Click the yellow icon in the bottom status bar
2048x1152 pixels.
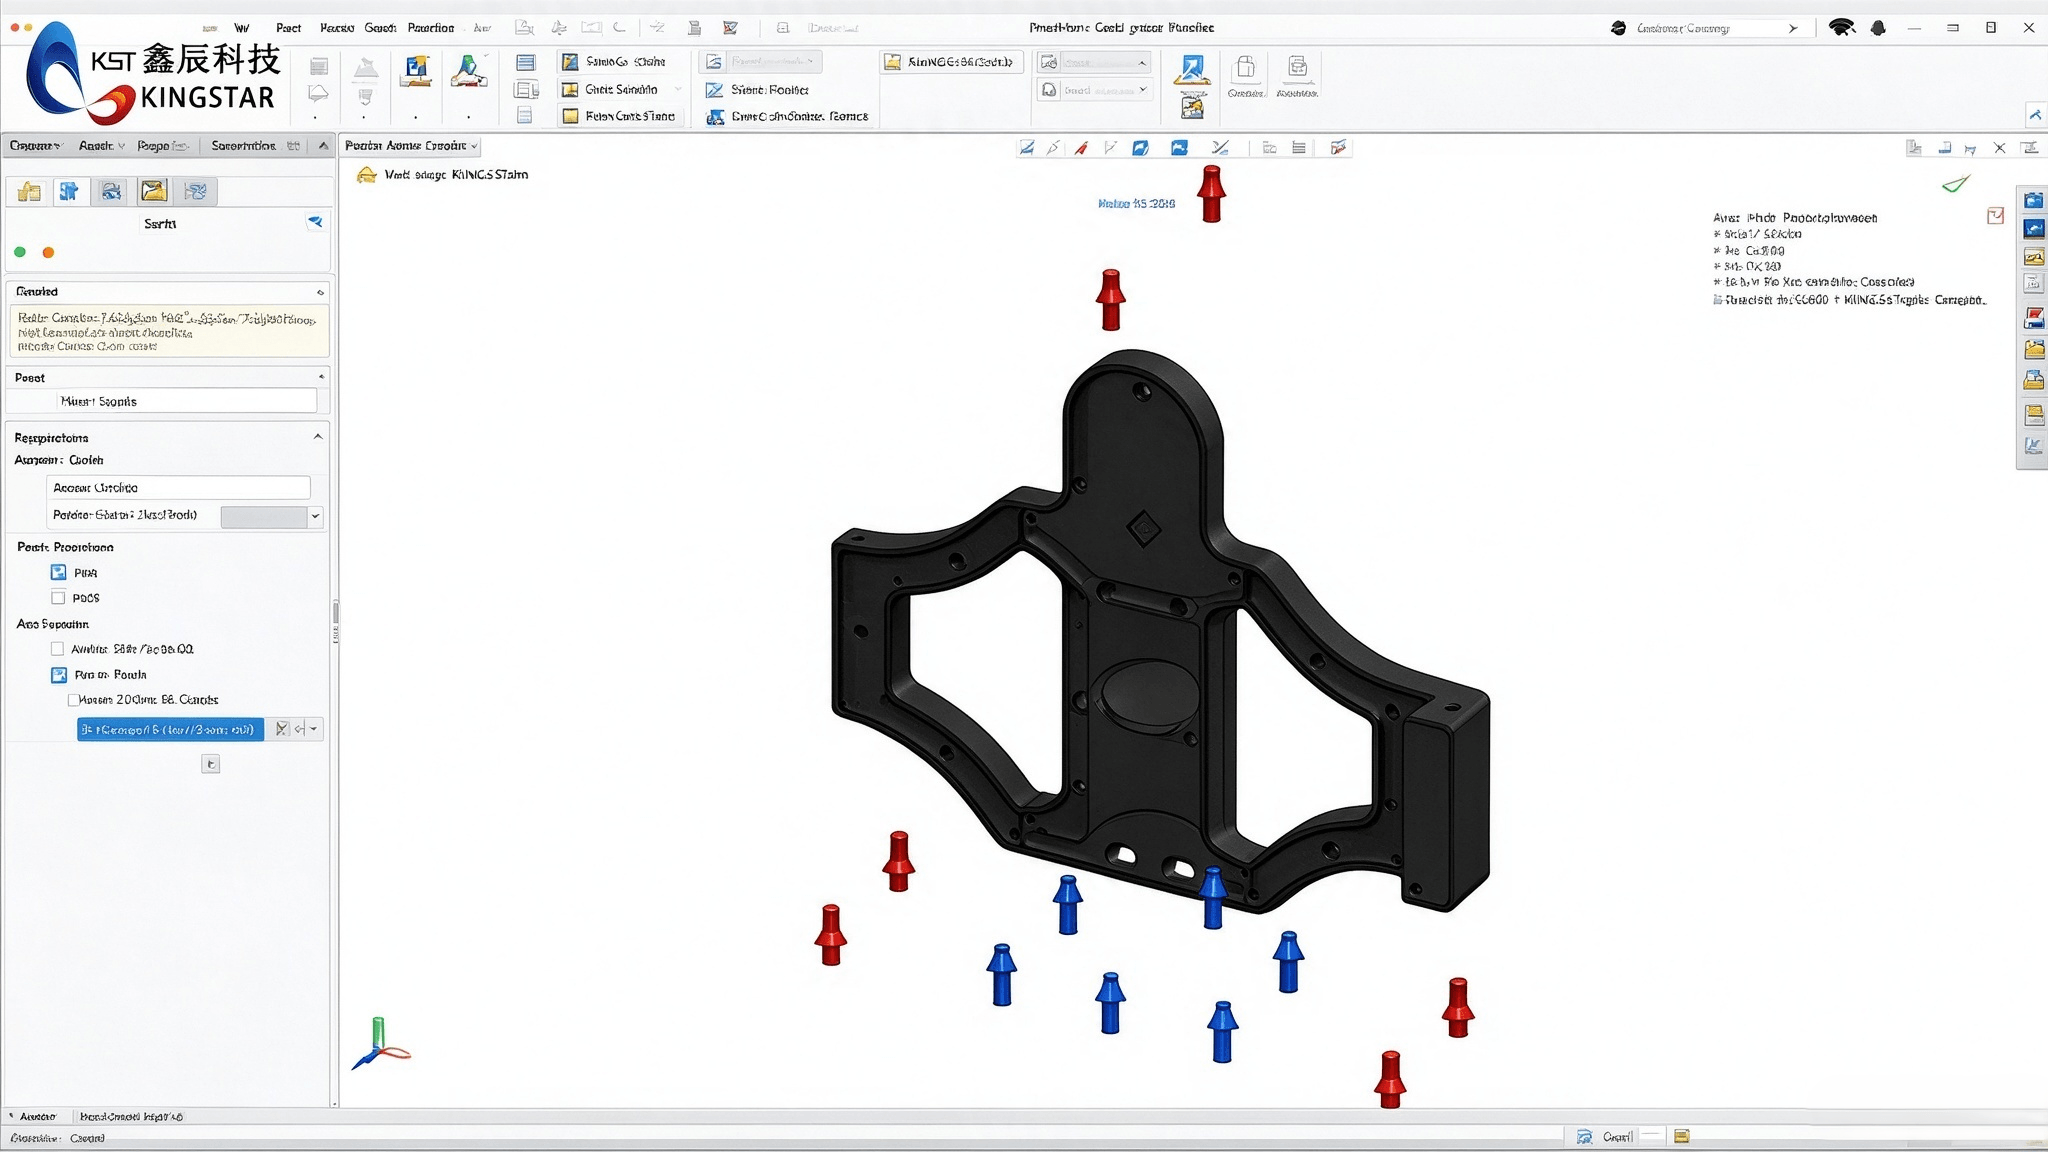coord(1681,1136)
